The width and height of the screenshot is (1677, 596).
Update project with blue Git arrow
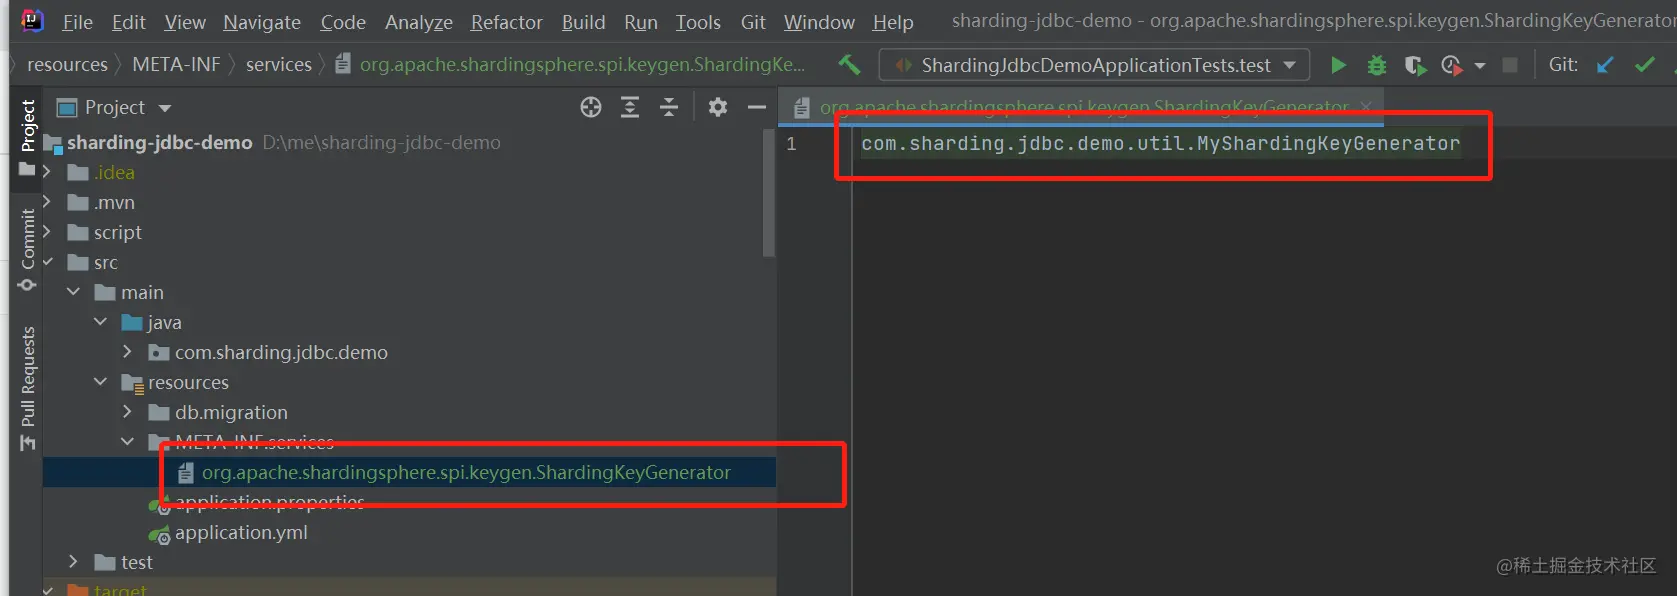1605,65
